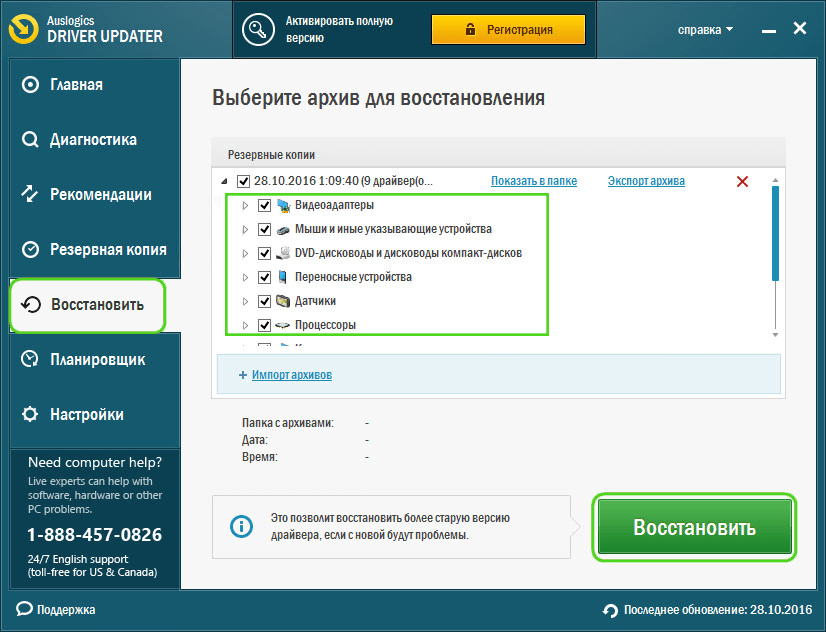Expand the Переносные устройства node
Viewport: 826px width, 632px height.
[245, 277]
